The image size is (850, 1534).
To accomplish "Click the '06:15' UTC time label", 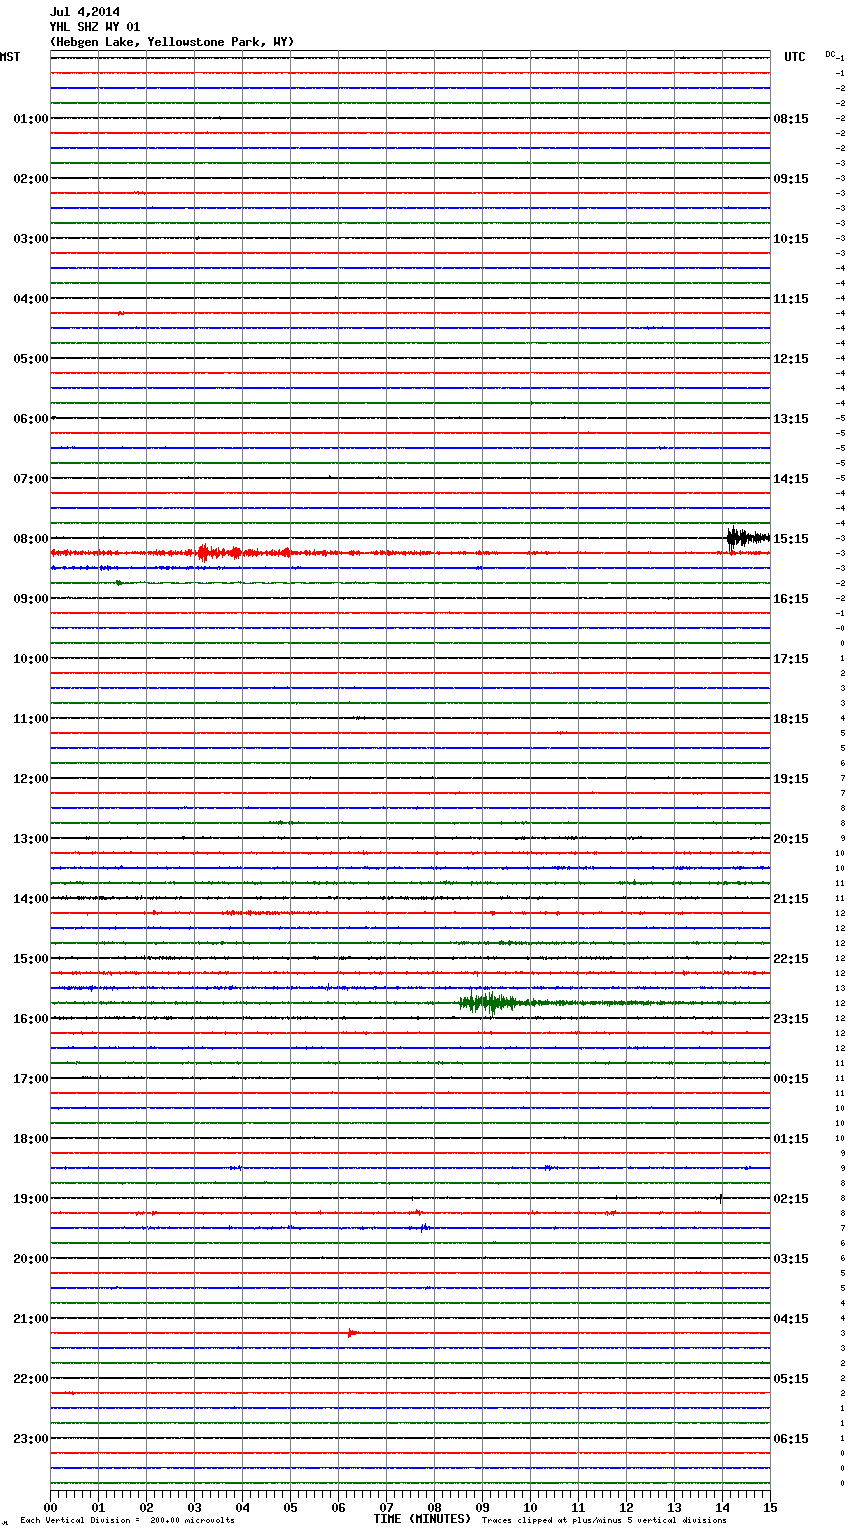I will [x=791, y=1439].
